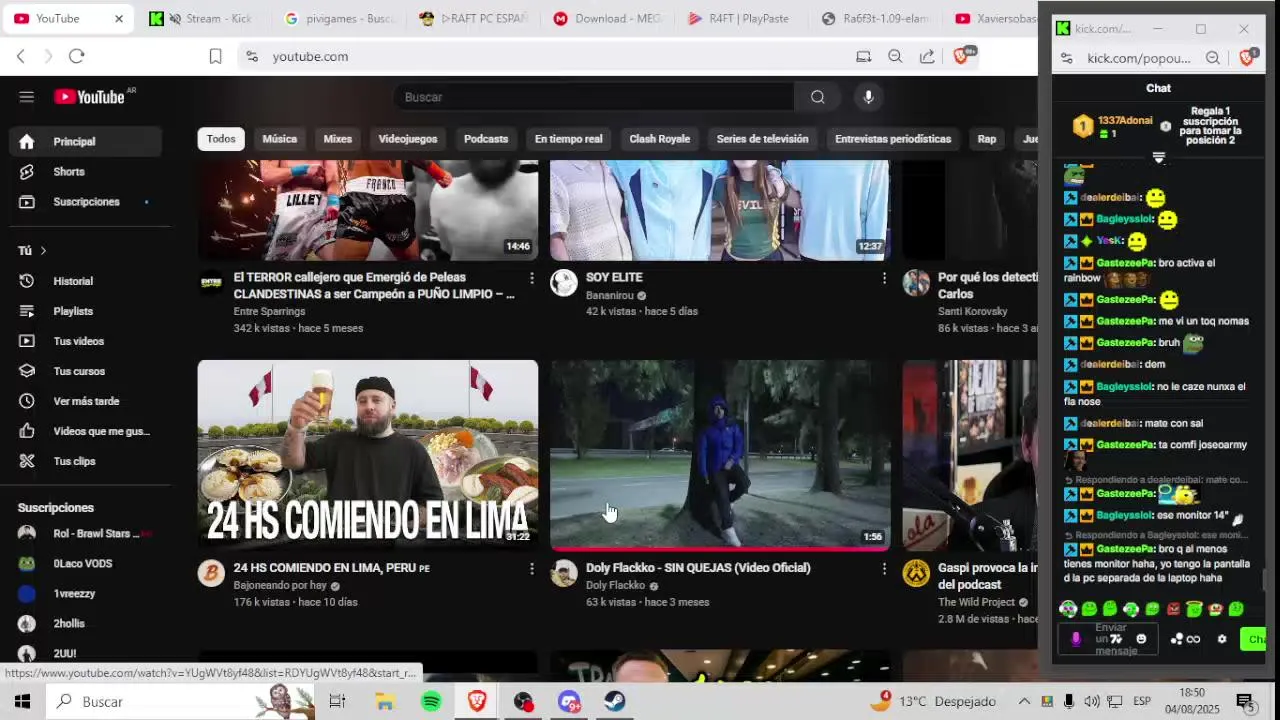Open Bajoneando por hay channel link
Screen dimensions: 1280x720
click(280, 585)
